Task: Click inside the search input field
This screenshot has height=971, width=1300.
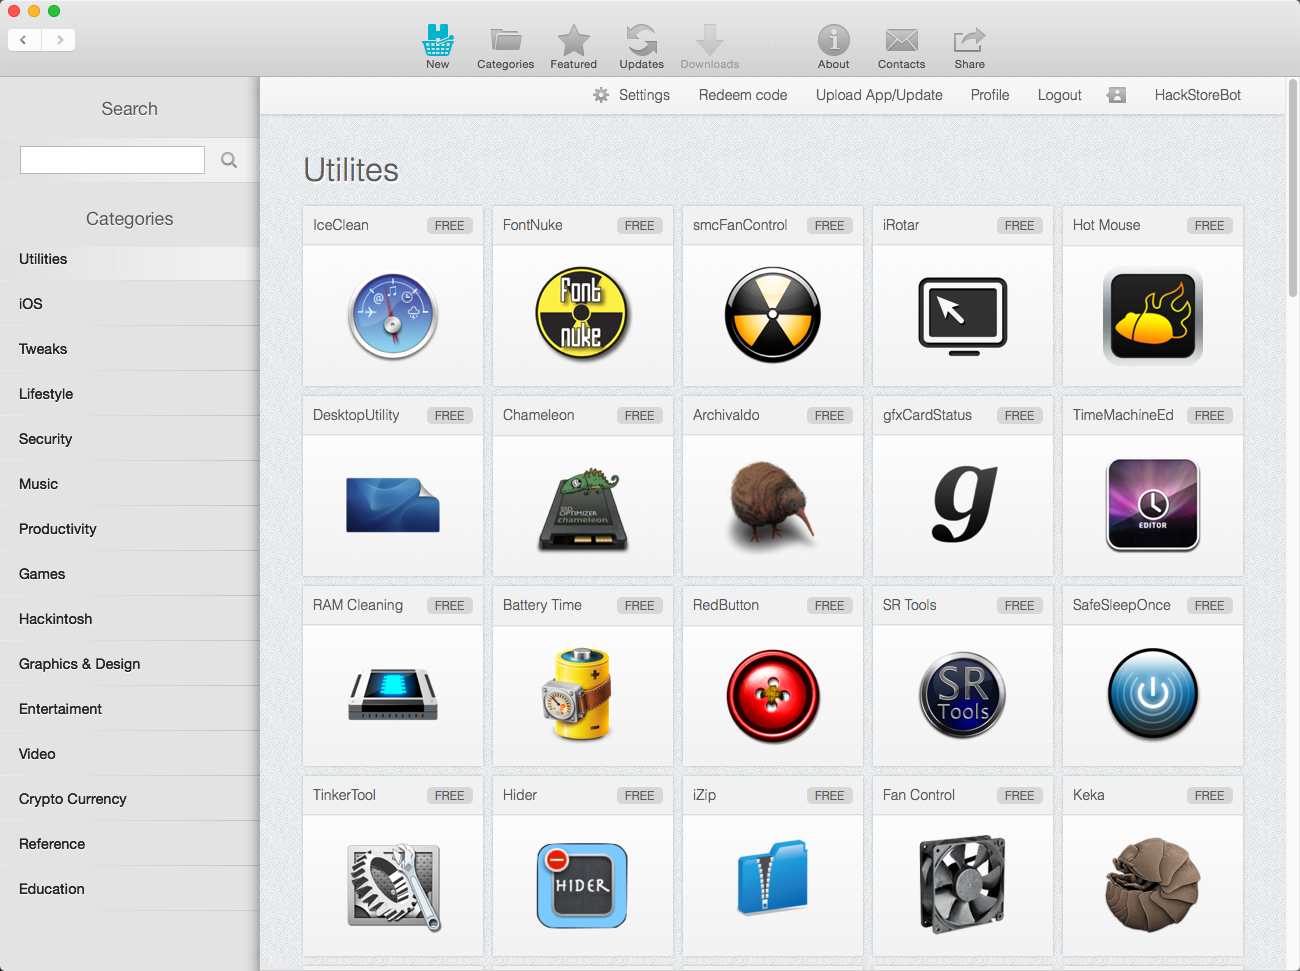Action: [x=112, y=160]
